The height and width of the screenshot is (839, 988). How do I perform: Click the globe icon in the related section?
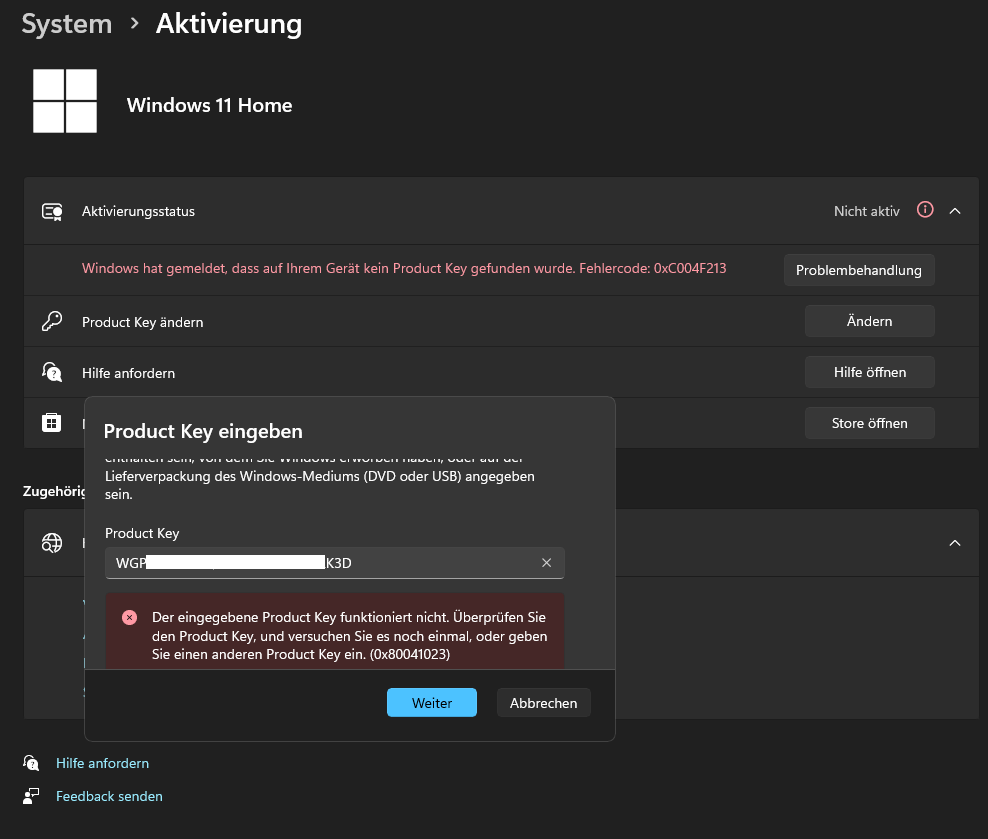coord(52,542)
